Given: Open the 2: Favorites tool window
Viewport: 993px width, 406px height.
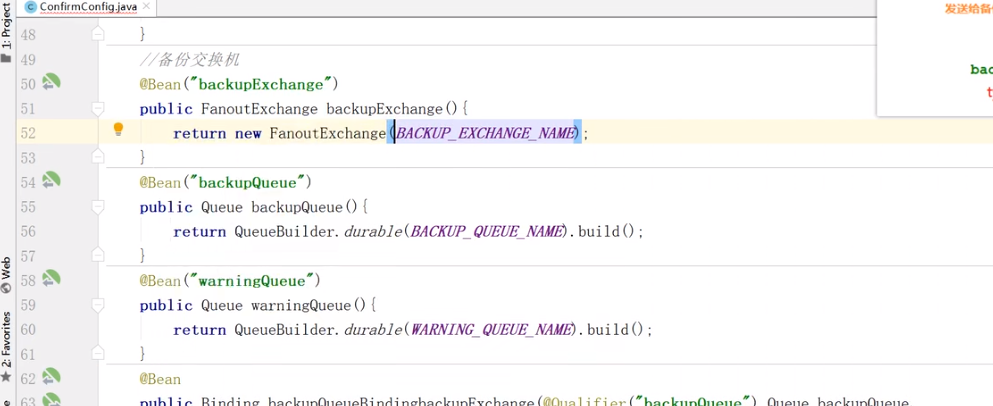Looking at the screenshot, I should pyautogui.click(x=6, y=340).
